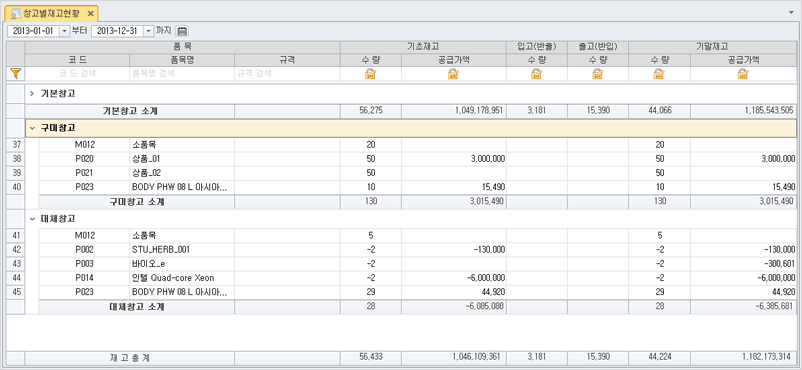
Task: Click value 1,049,178,951 in 기본창고 소계
Action: click(479, 111)
